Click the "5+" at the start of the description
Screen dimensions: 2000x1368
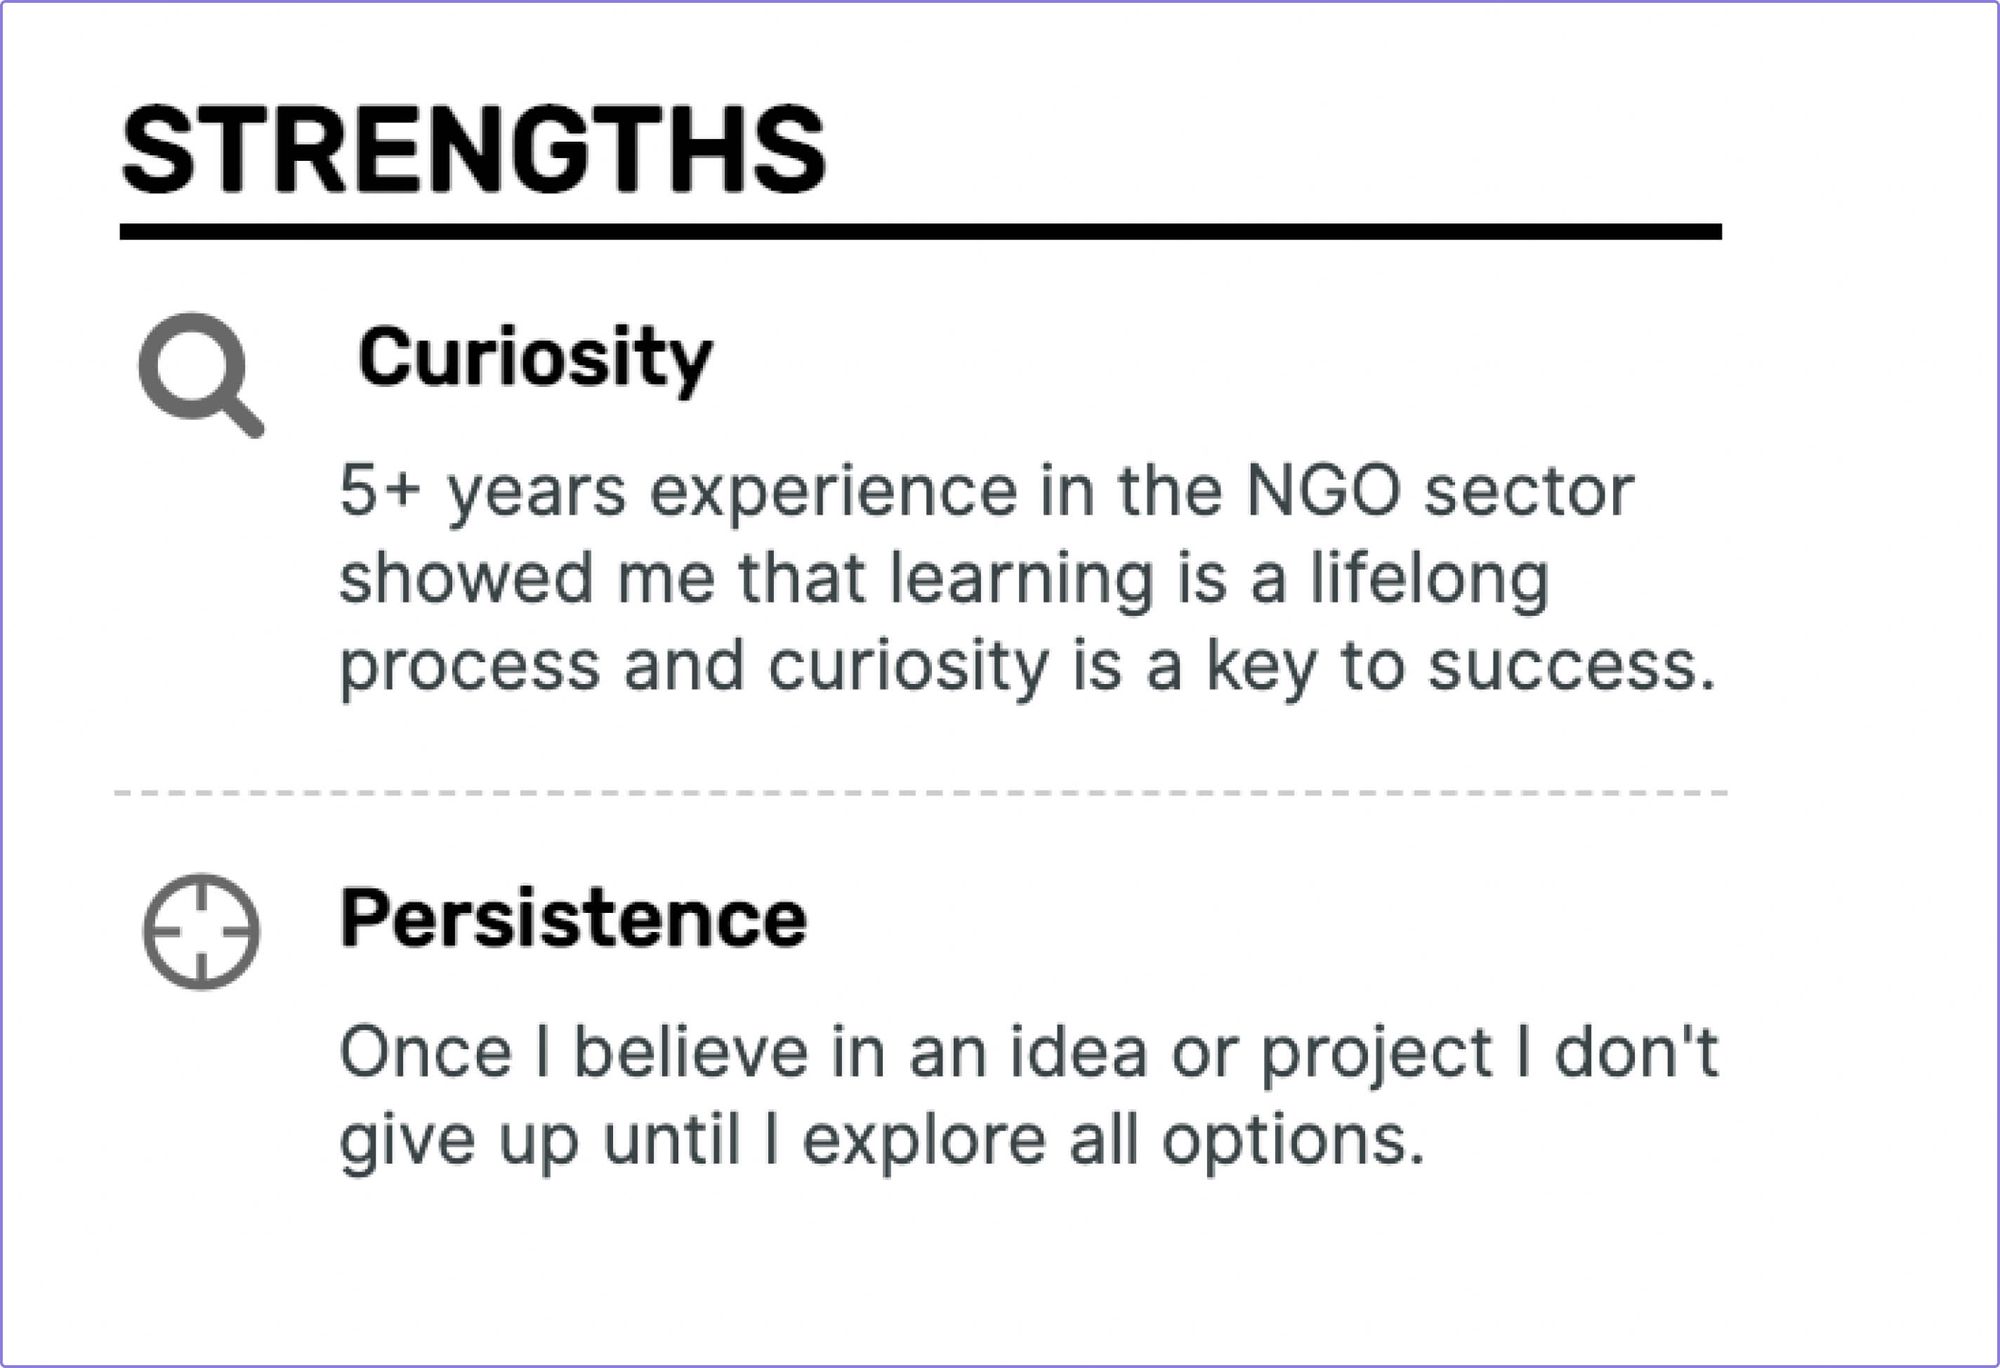pos(380,491)
